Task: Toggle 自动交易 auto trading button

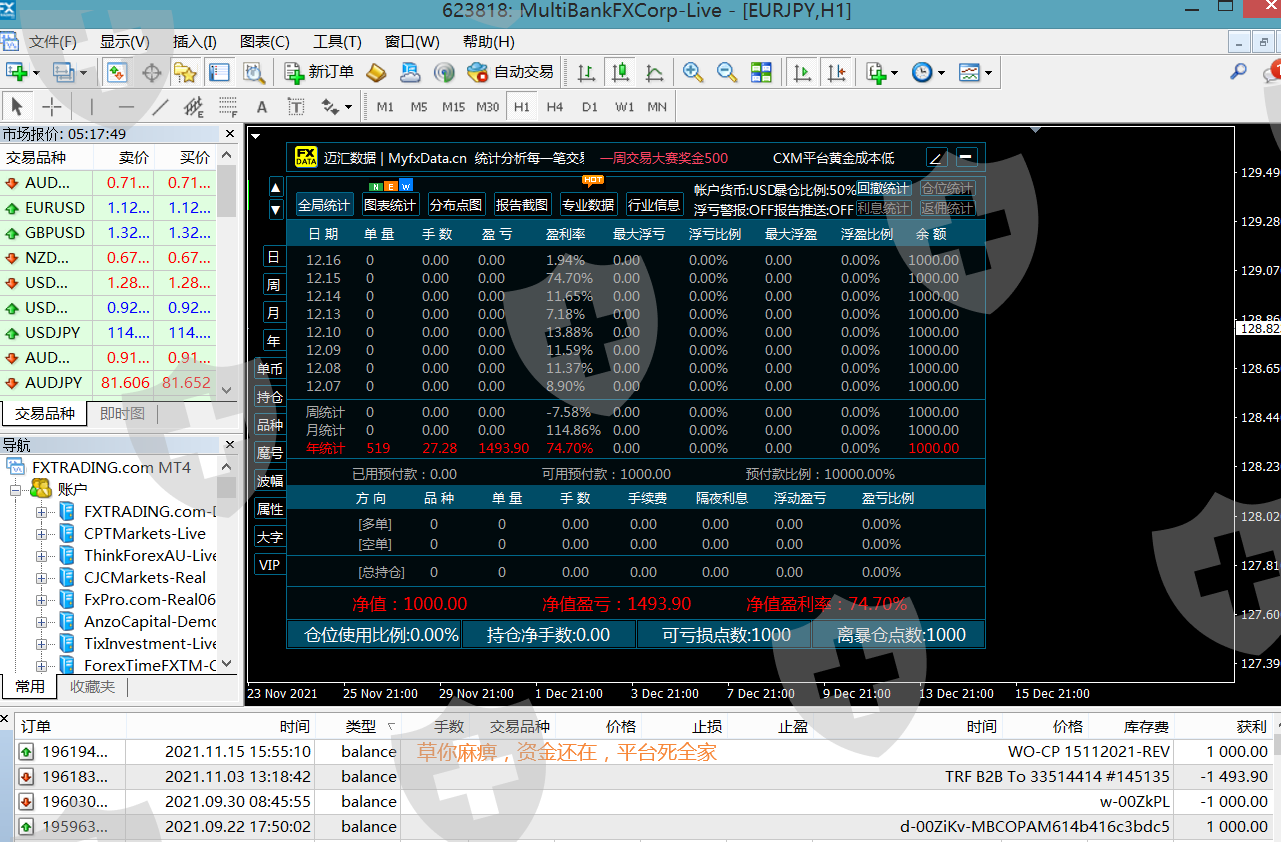Action: tap(511, 72)
